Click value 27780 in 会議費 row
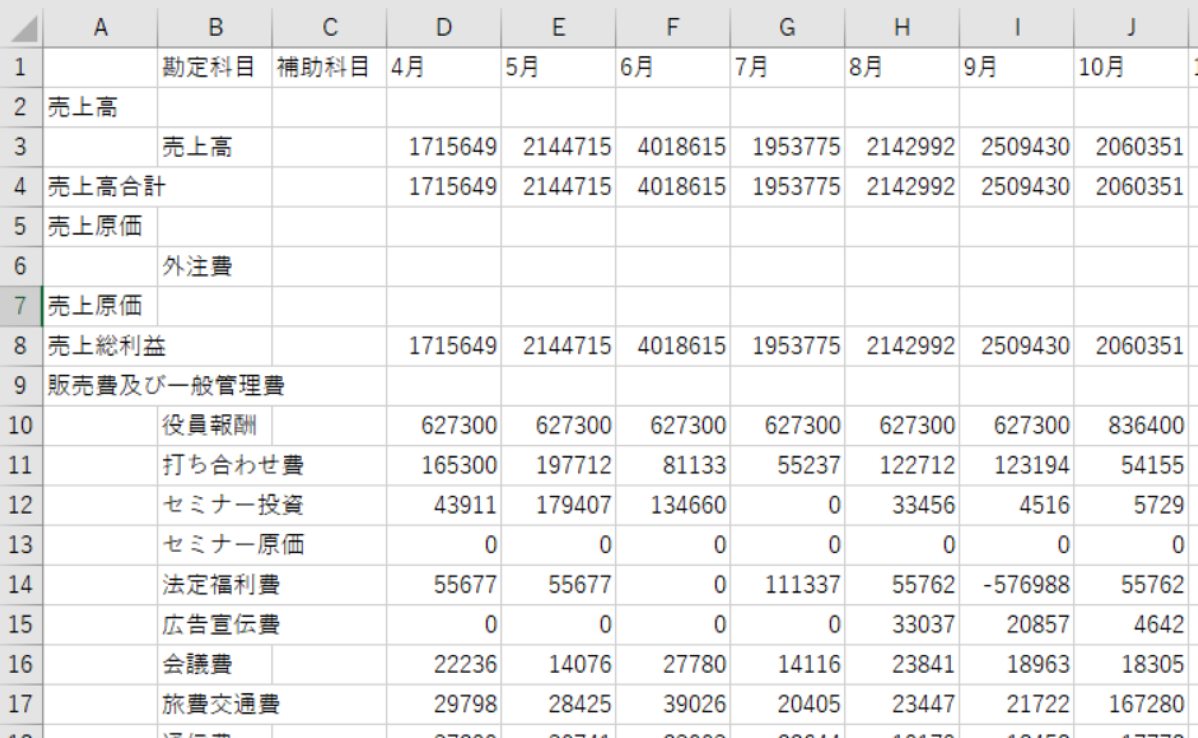 (x=673, y=664)
